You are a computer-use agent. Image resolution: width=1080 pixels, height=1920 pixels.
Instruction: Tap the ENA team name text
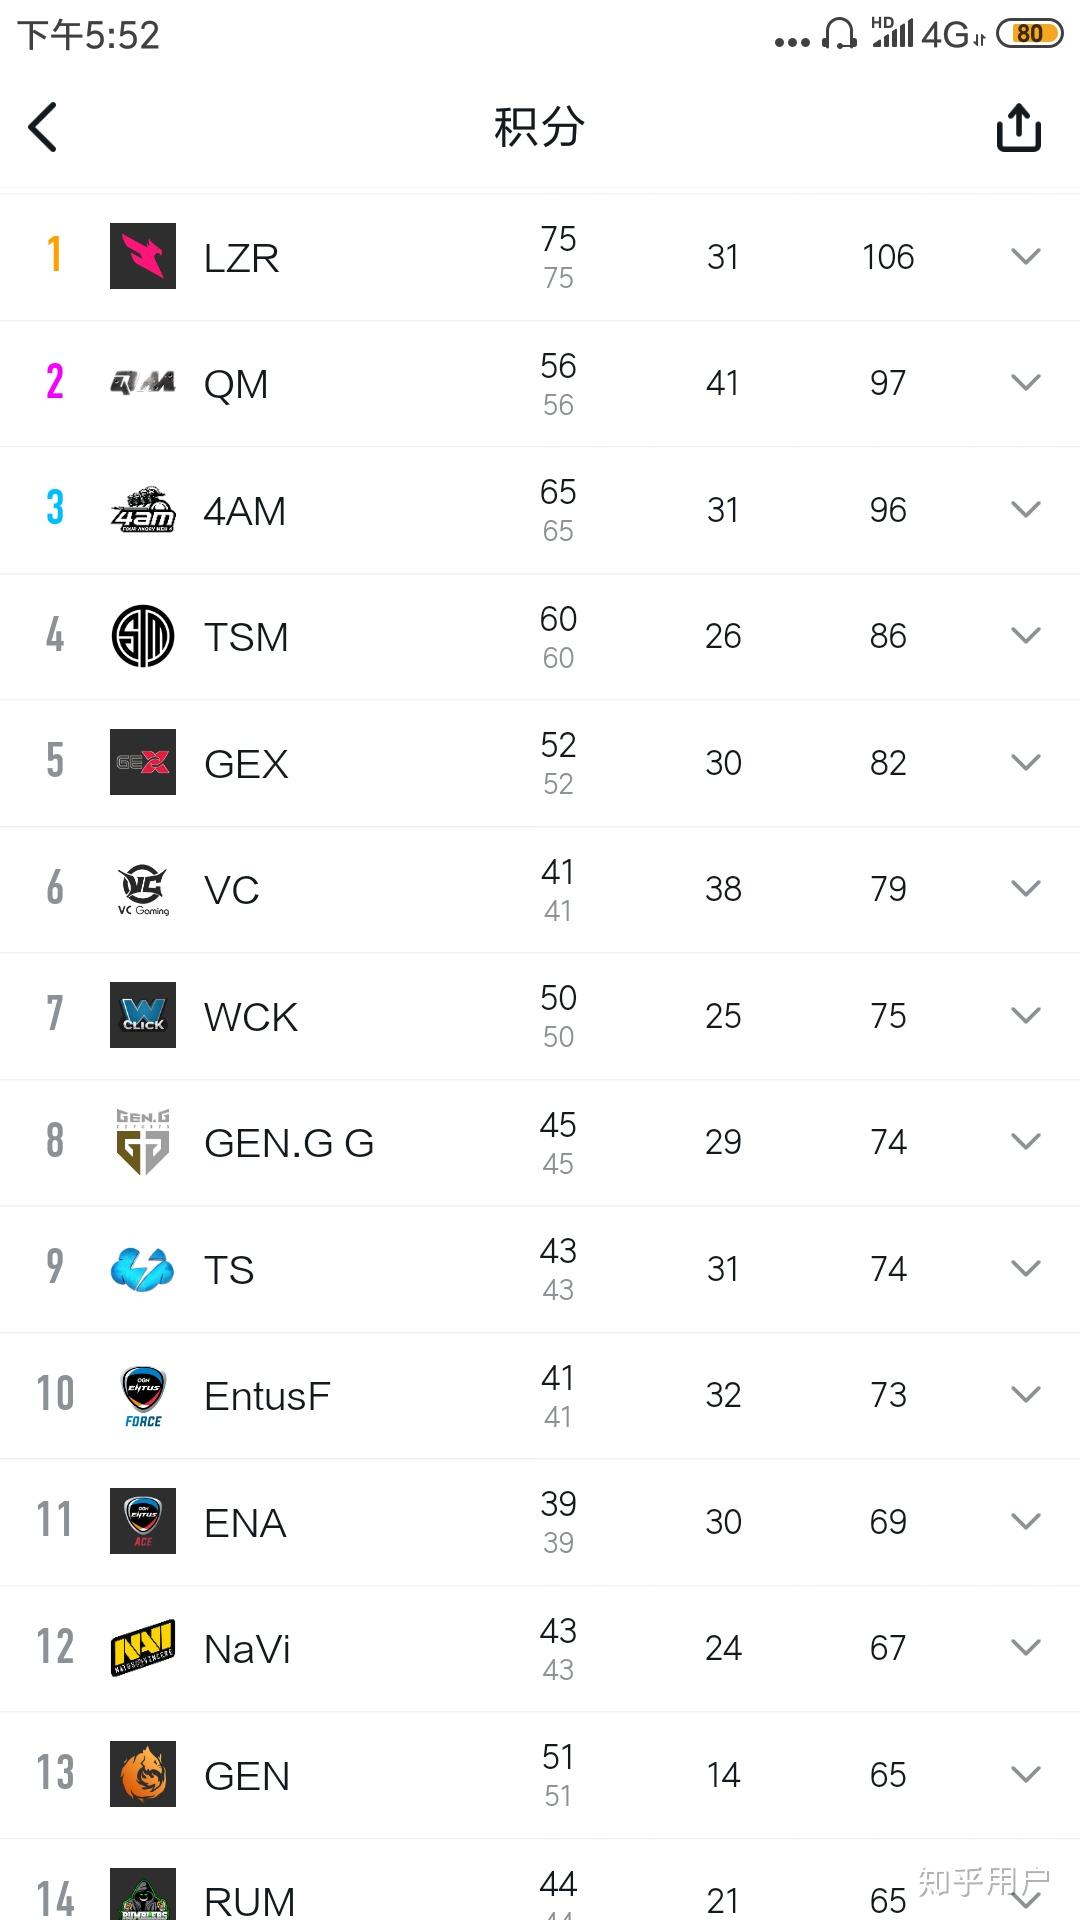(x=243, y=1521)
